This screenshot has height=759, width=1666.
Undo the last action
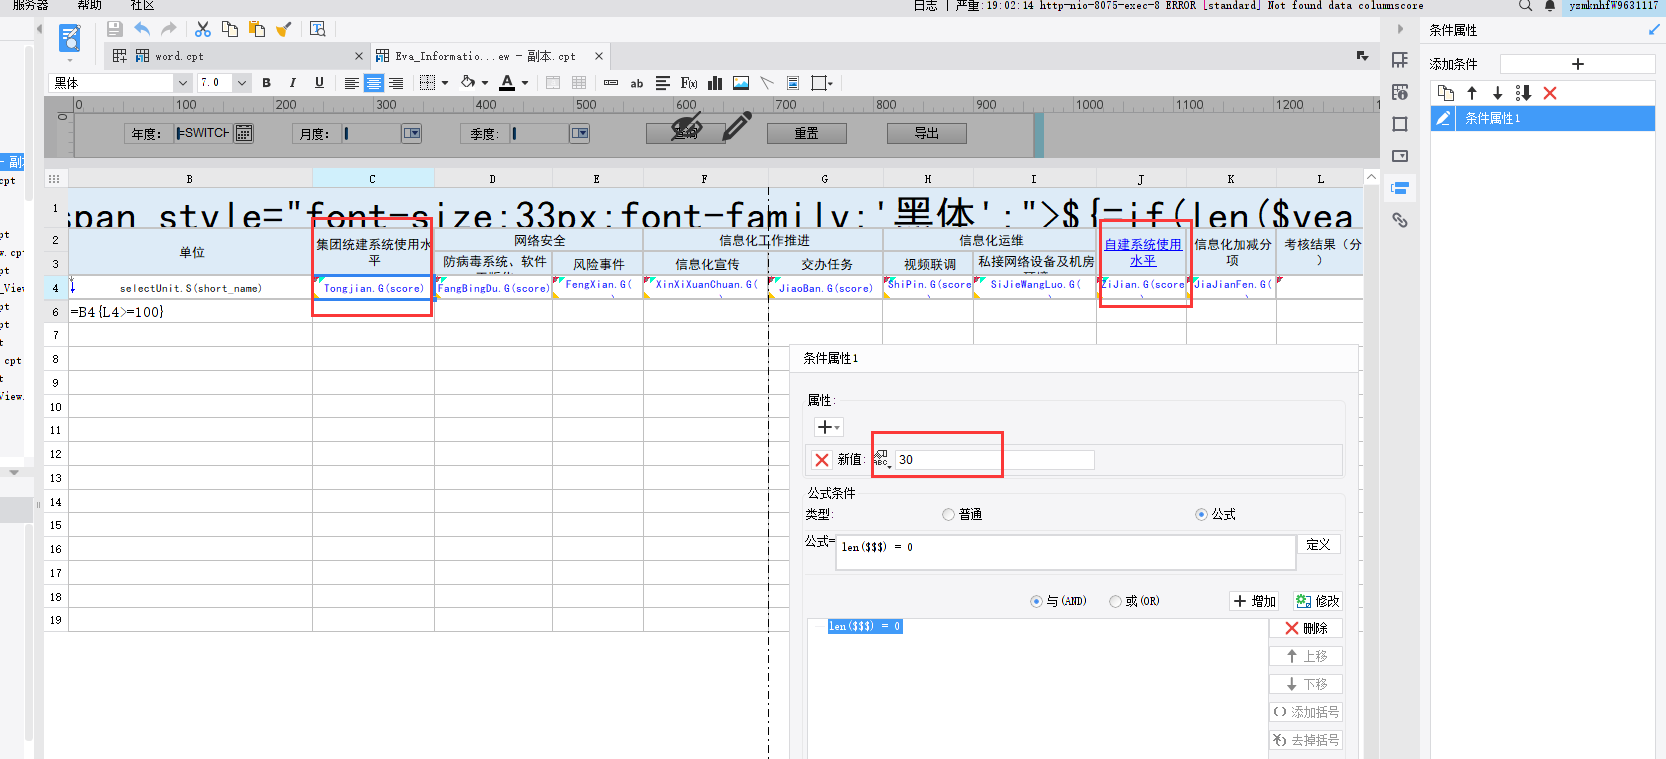coord(142,29)
